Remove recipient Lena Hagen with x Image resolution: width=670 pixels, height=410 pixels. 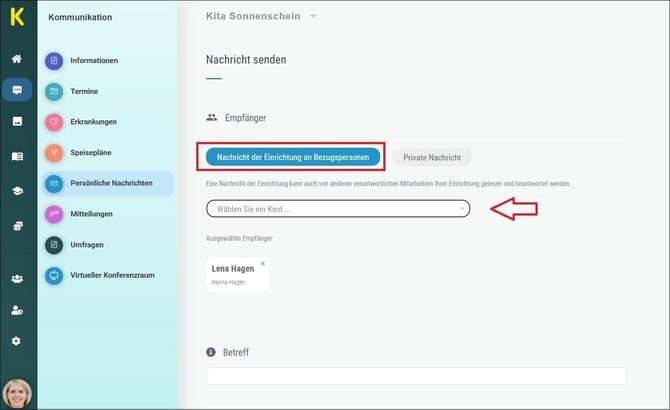tap(263, 264)
